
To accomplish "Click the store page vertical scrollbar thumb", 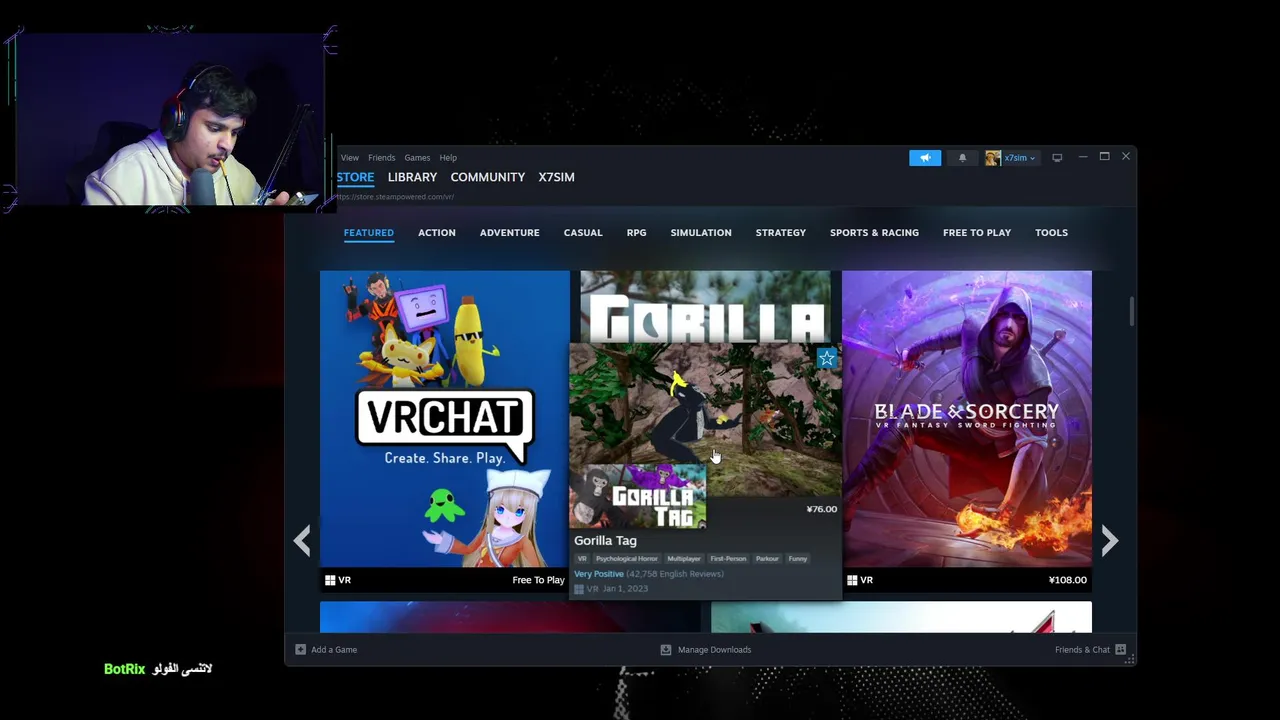I will [x=1132, y=311].
